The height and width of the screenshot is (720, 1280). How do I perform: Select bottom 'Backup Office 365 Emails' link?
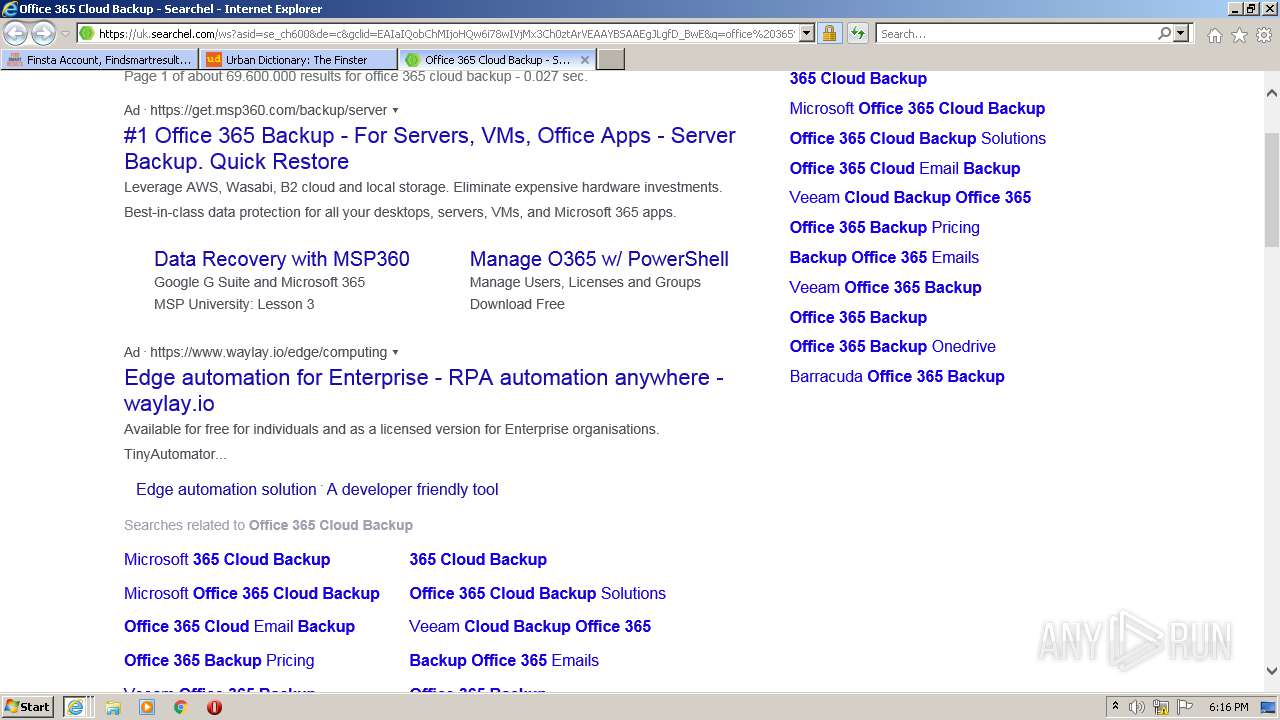coord(504,660)
